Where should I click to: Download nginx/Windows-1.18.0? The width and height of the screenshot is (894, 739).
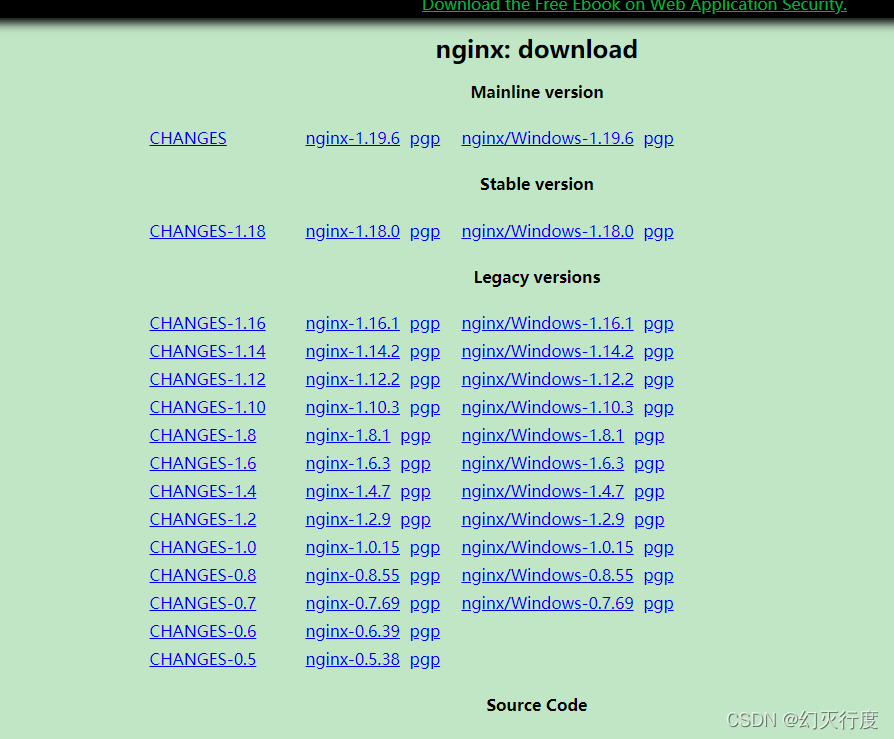(x=547, y=232)
